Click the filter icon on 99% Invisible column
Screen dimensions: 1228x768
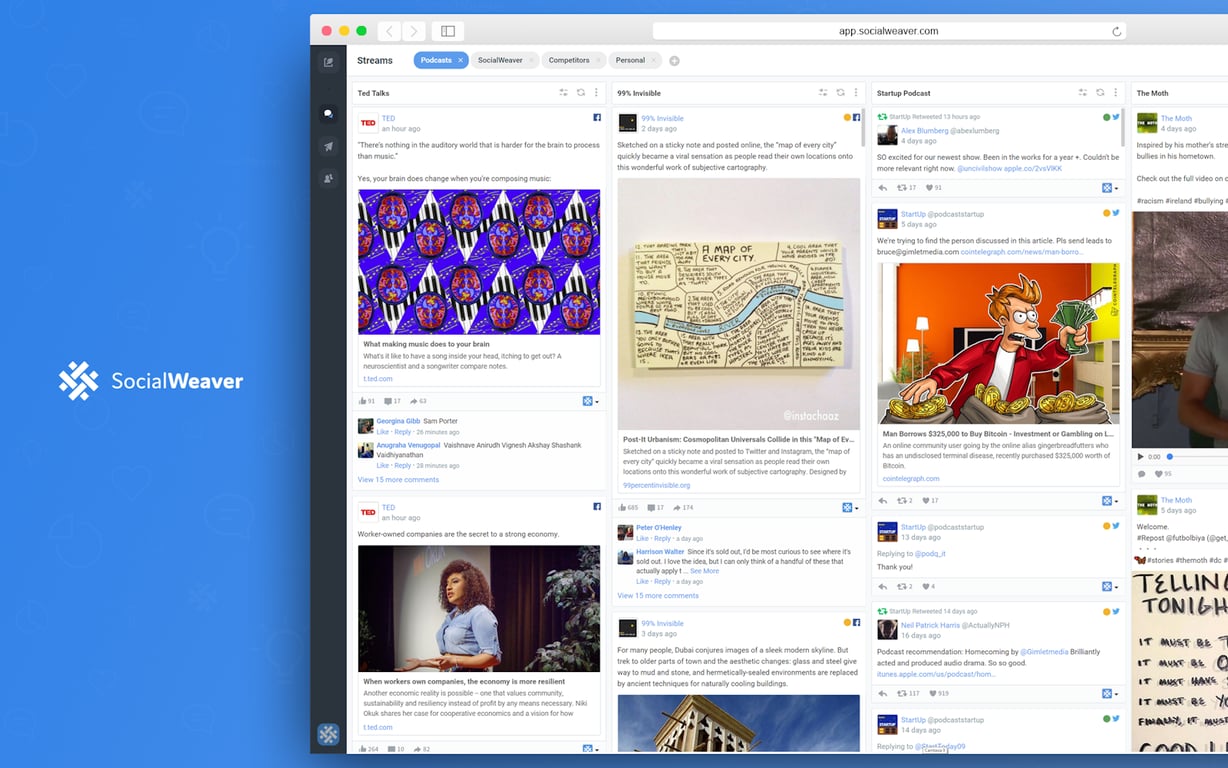click(x=823, y=92)
